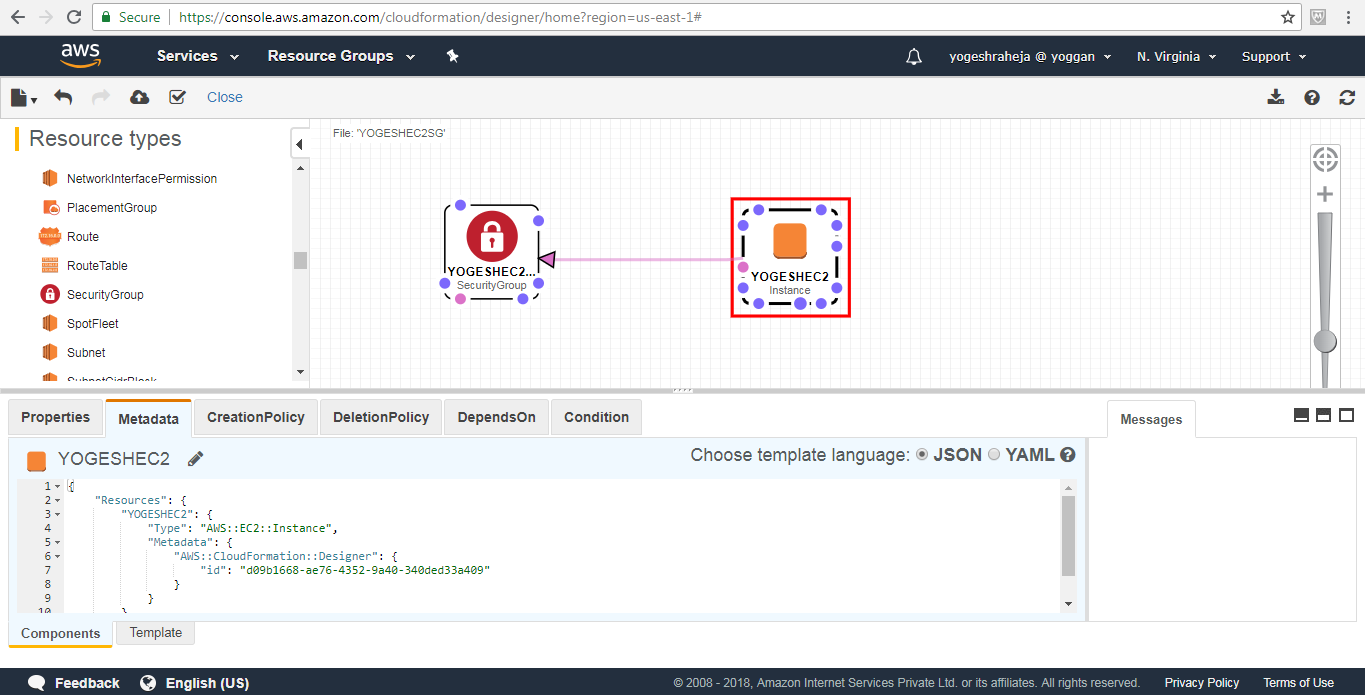
Task: Refresh the diagram with refresh icon
Action: (1347, 97)
